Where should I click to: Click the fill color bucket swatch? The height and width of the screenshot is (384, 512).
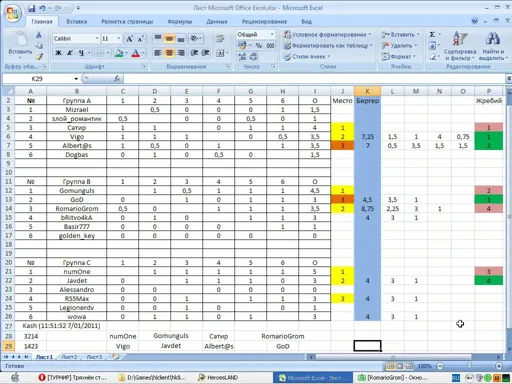coord(119,53)
